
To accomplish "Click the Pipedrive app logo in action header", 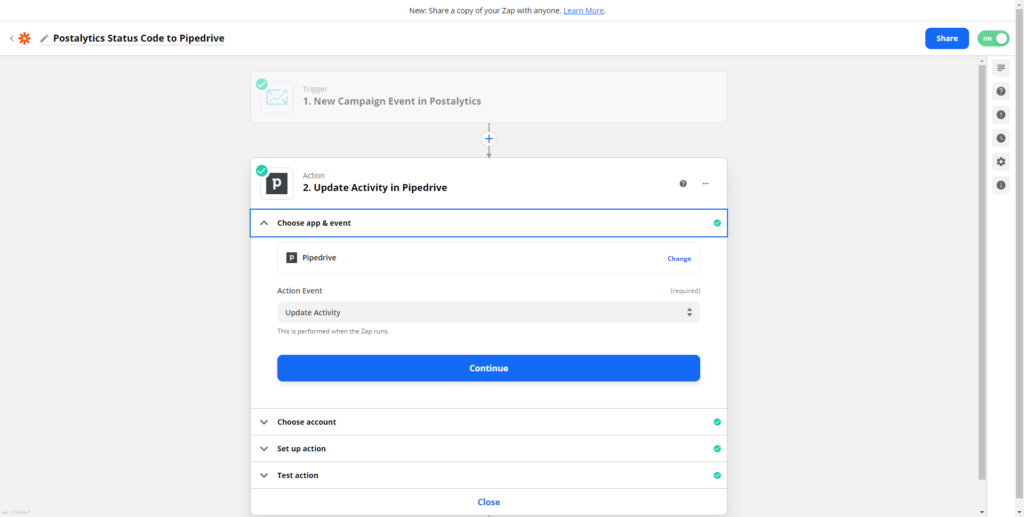I will coord(276,183).
